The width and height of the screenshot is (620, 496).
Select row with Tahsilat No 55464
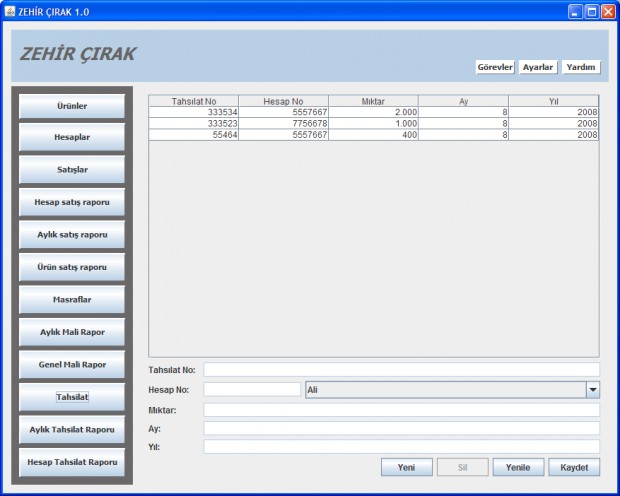click(374, 135)
